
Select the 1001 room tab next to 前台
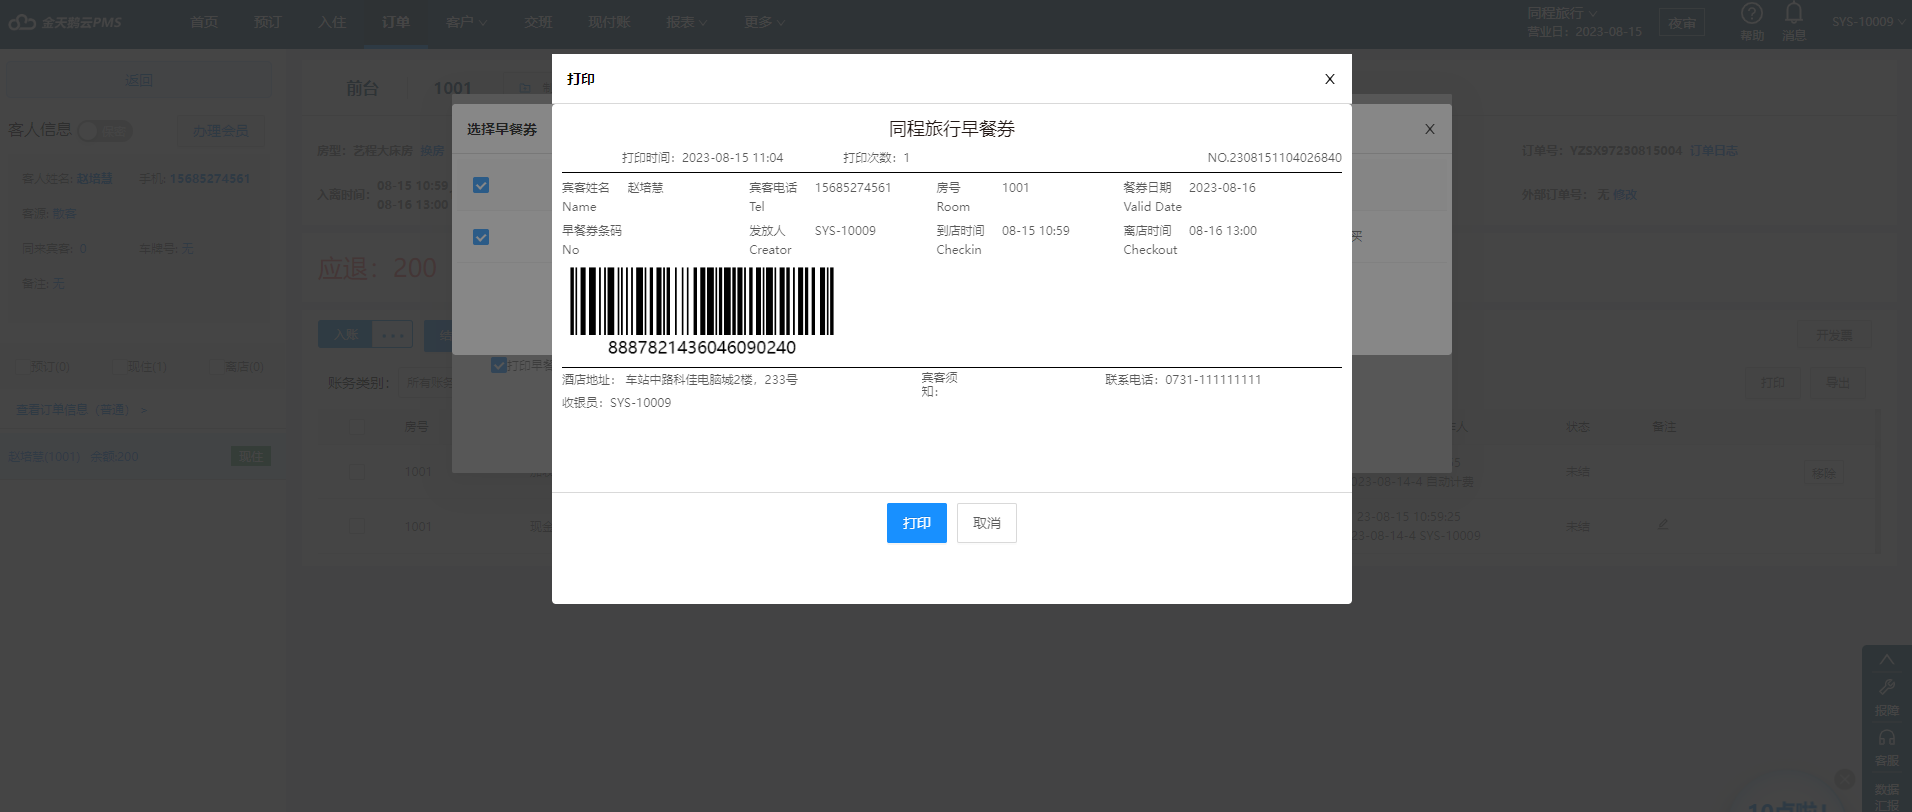coord(452,89)
